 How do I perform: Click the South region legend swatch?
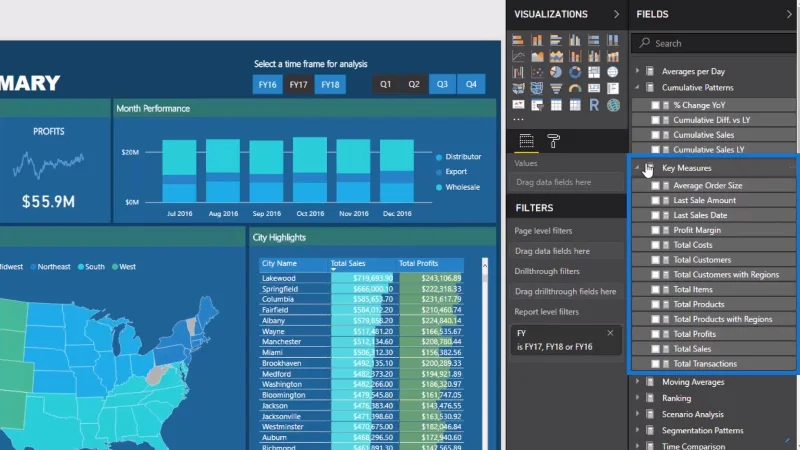81,267
